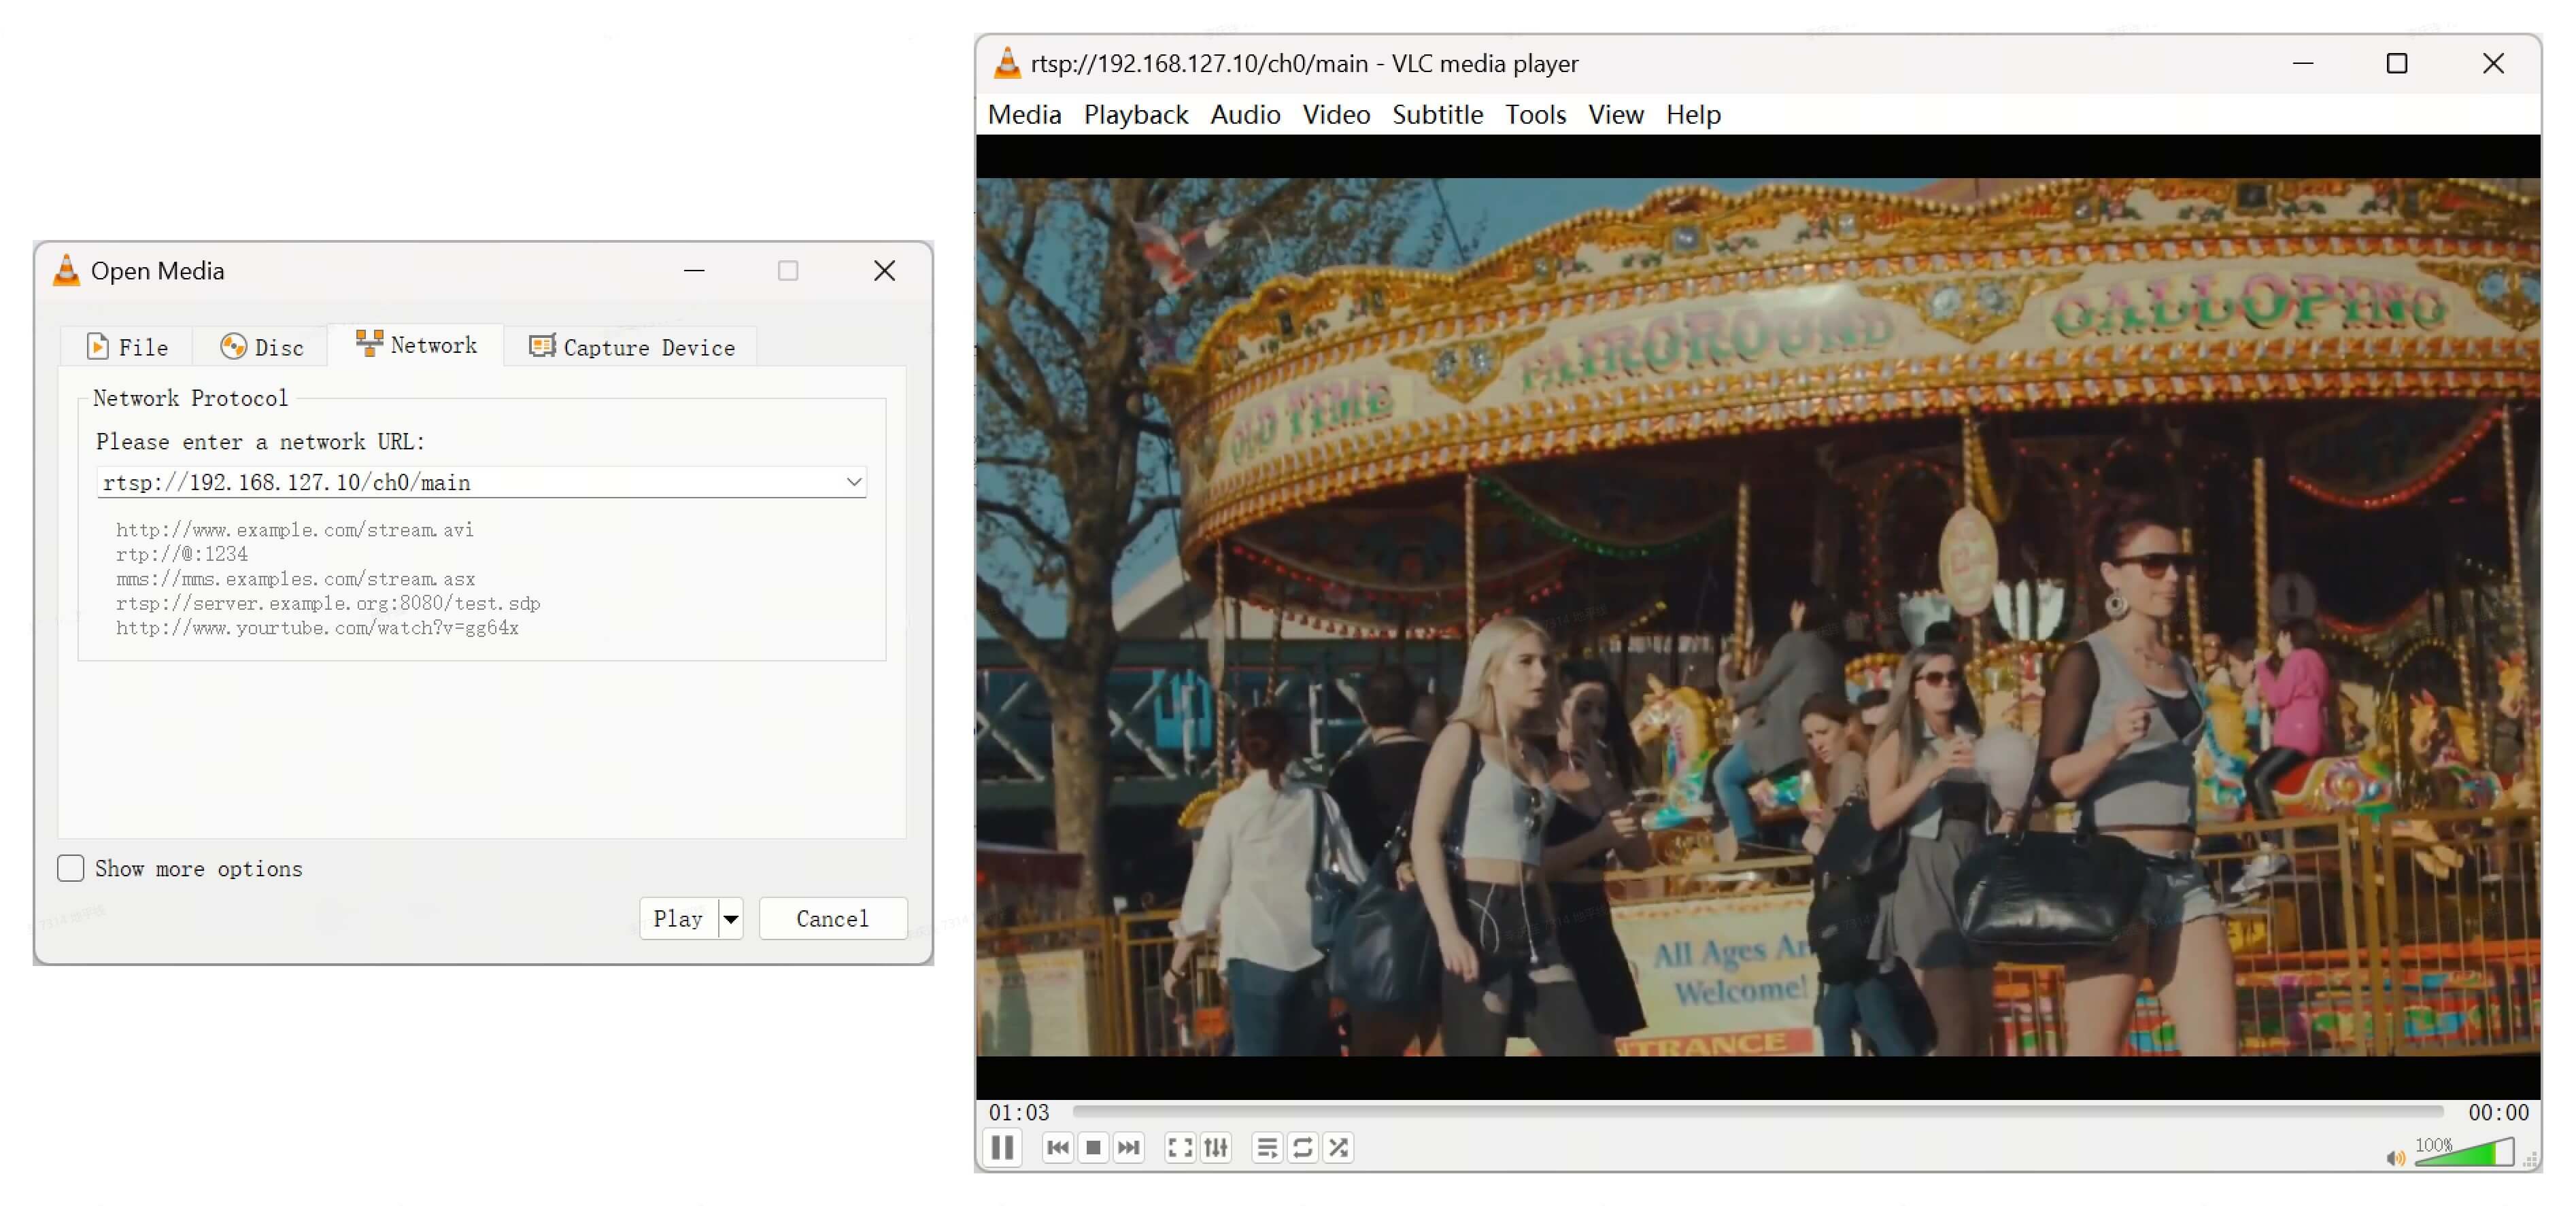Open the Subtitle menu
Image resolution: width=2576 pixels, height=1206 pixels.
(x=1437, y=115)
